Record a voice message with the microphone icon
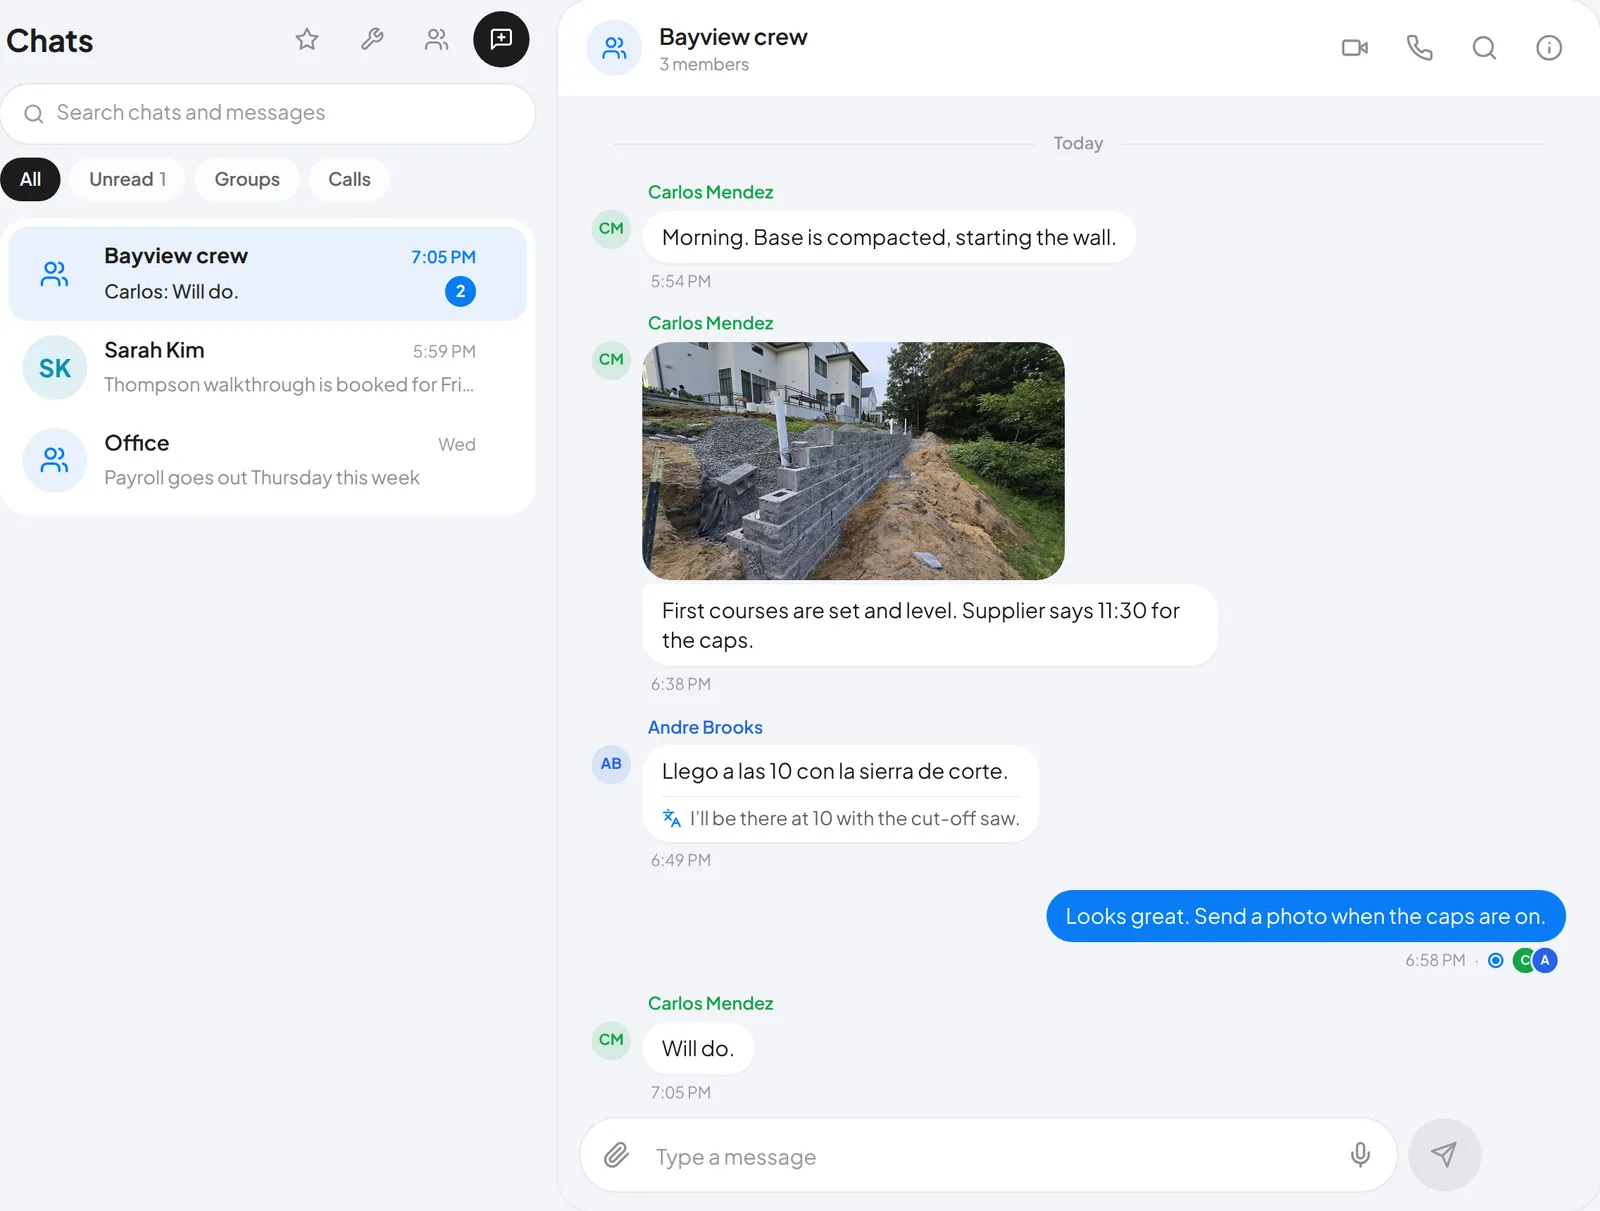1600x1211 pixels. [x=1360, y=1155]
